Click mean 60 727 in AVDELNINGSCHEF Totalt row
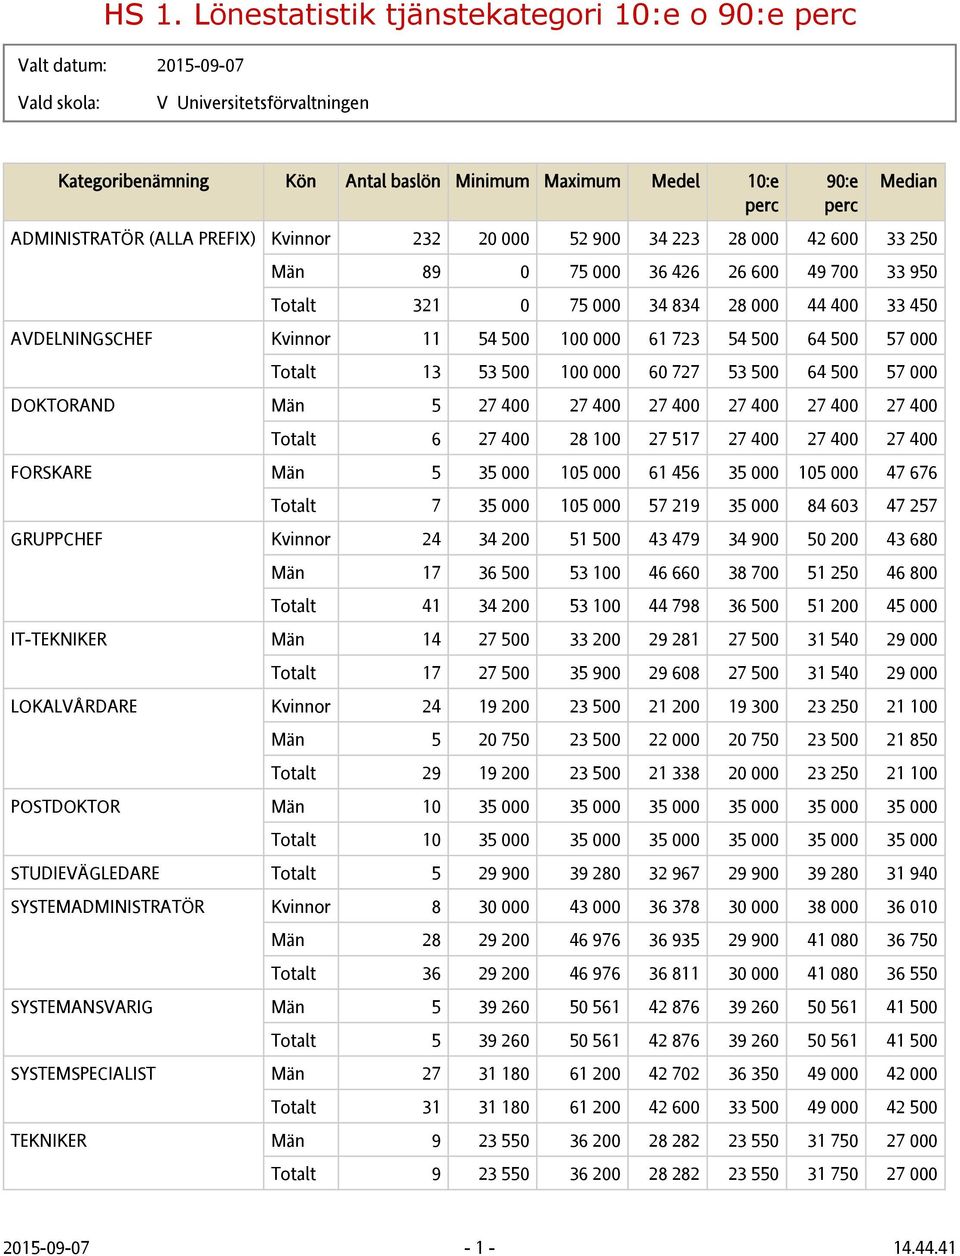The height and width of the screenshot is (1256, 960). click(x=674, y=372)
